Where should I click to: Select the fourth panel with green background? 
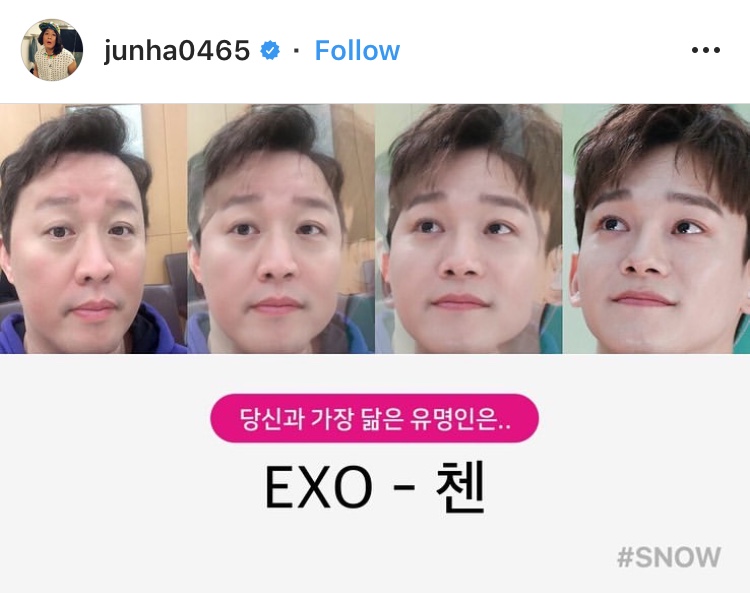(x=656, y=229)
